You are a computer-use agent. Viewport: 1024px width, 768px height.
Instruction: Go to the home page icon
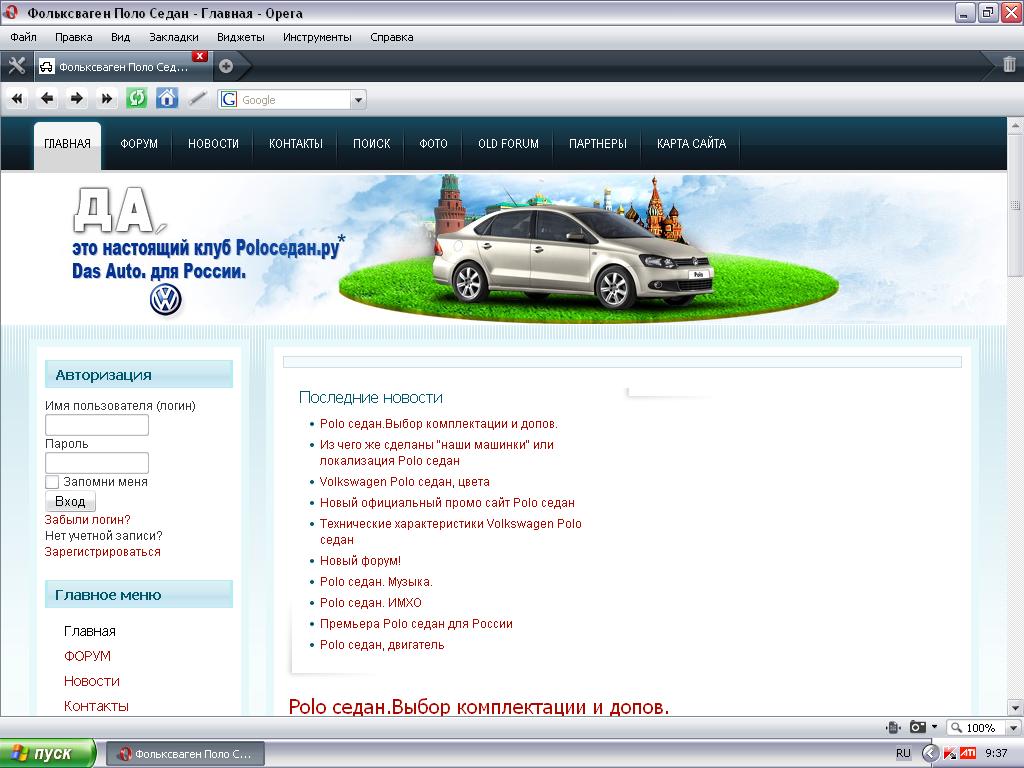point(167,98)
